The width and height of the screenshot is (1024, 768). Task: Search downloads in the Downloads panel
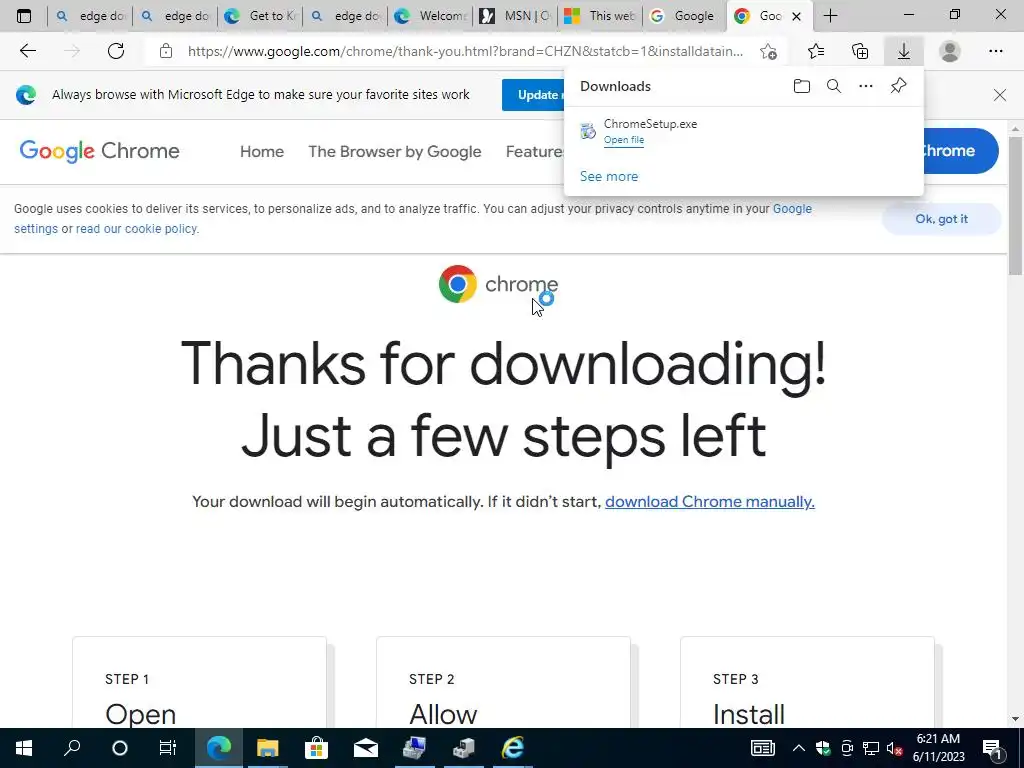point(834,86)
